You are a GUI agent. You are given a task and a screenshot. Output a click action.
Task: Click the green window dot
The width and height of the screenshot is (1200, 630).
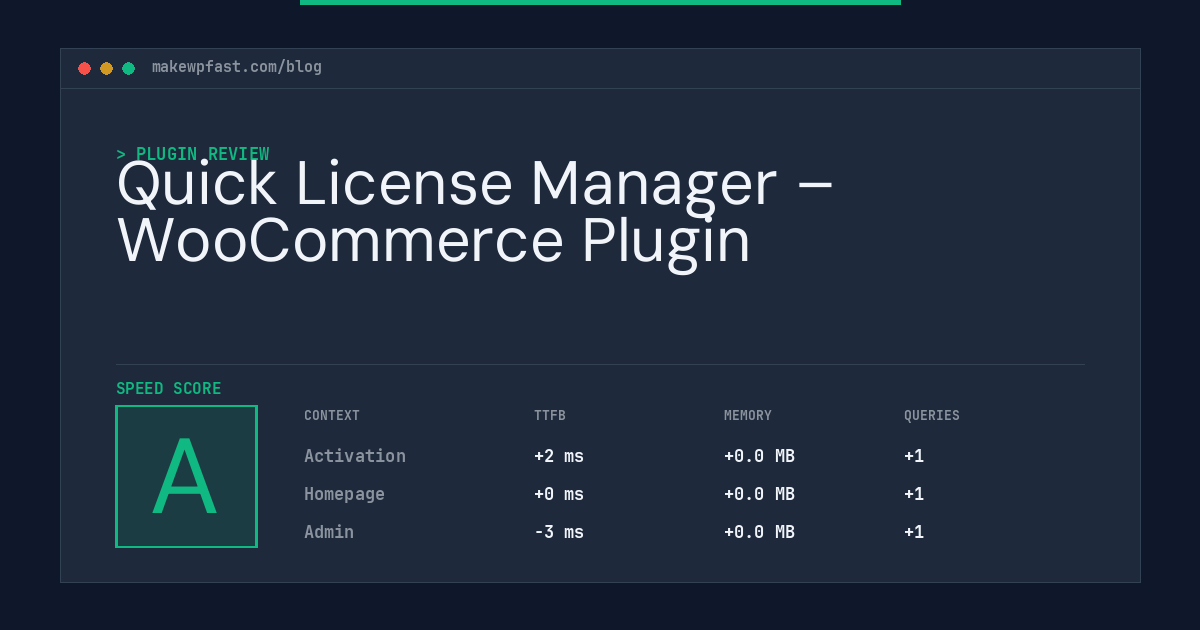coord(128,68)
